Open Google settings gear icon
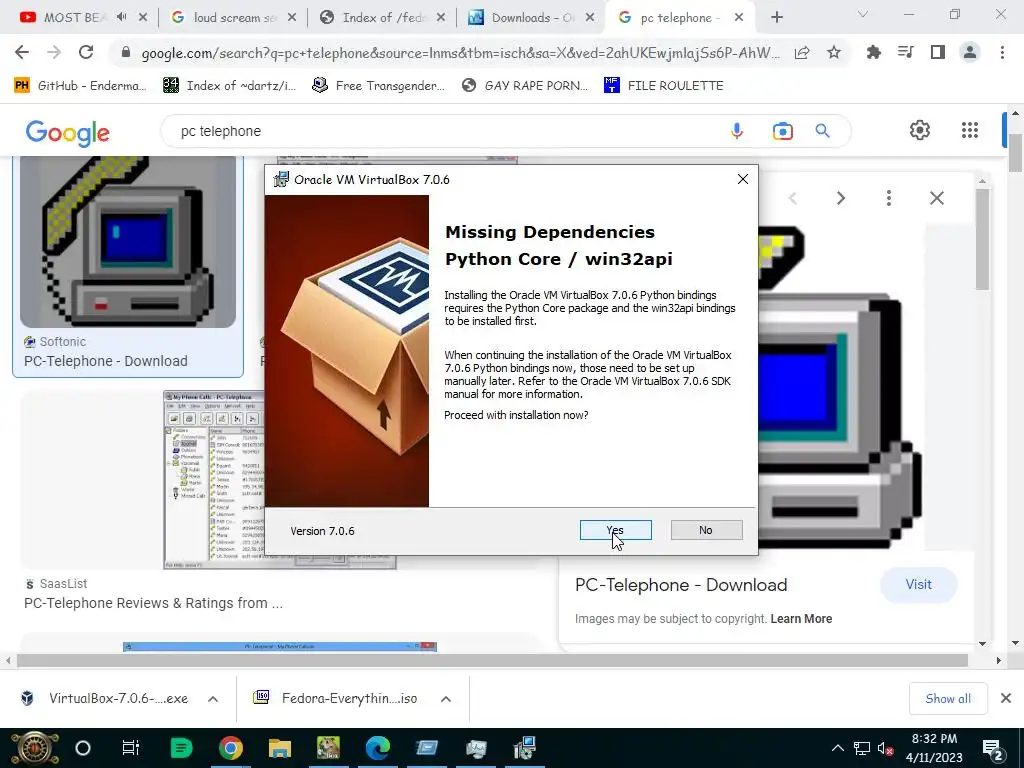The image size is (1024, 768). click(x=920, y=130)
